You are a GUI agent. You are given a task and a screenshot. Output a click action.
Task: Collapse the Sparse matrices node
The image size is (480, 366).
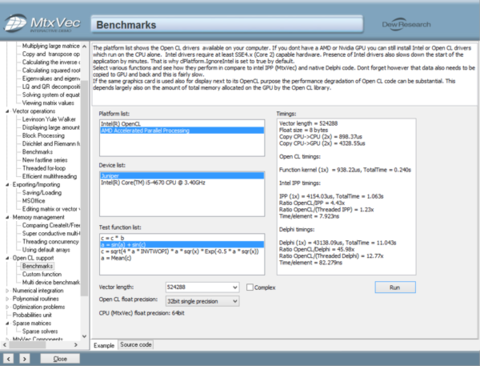pos(7,323)
